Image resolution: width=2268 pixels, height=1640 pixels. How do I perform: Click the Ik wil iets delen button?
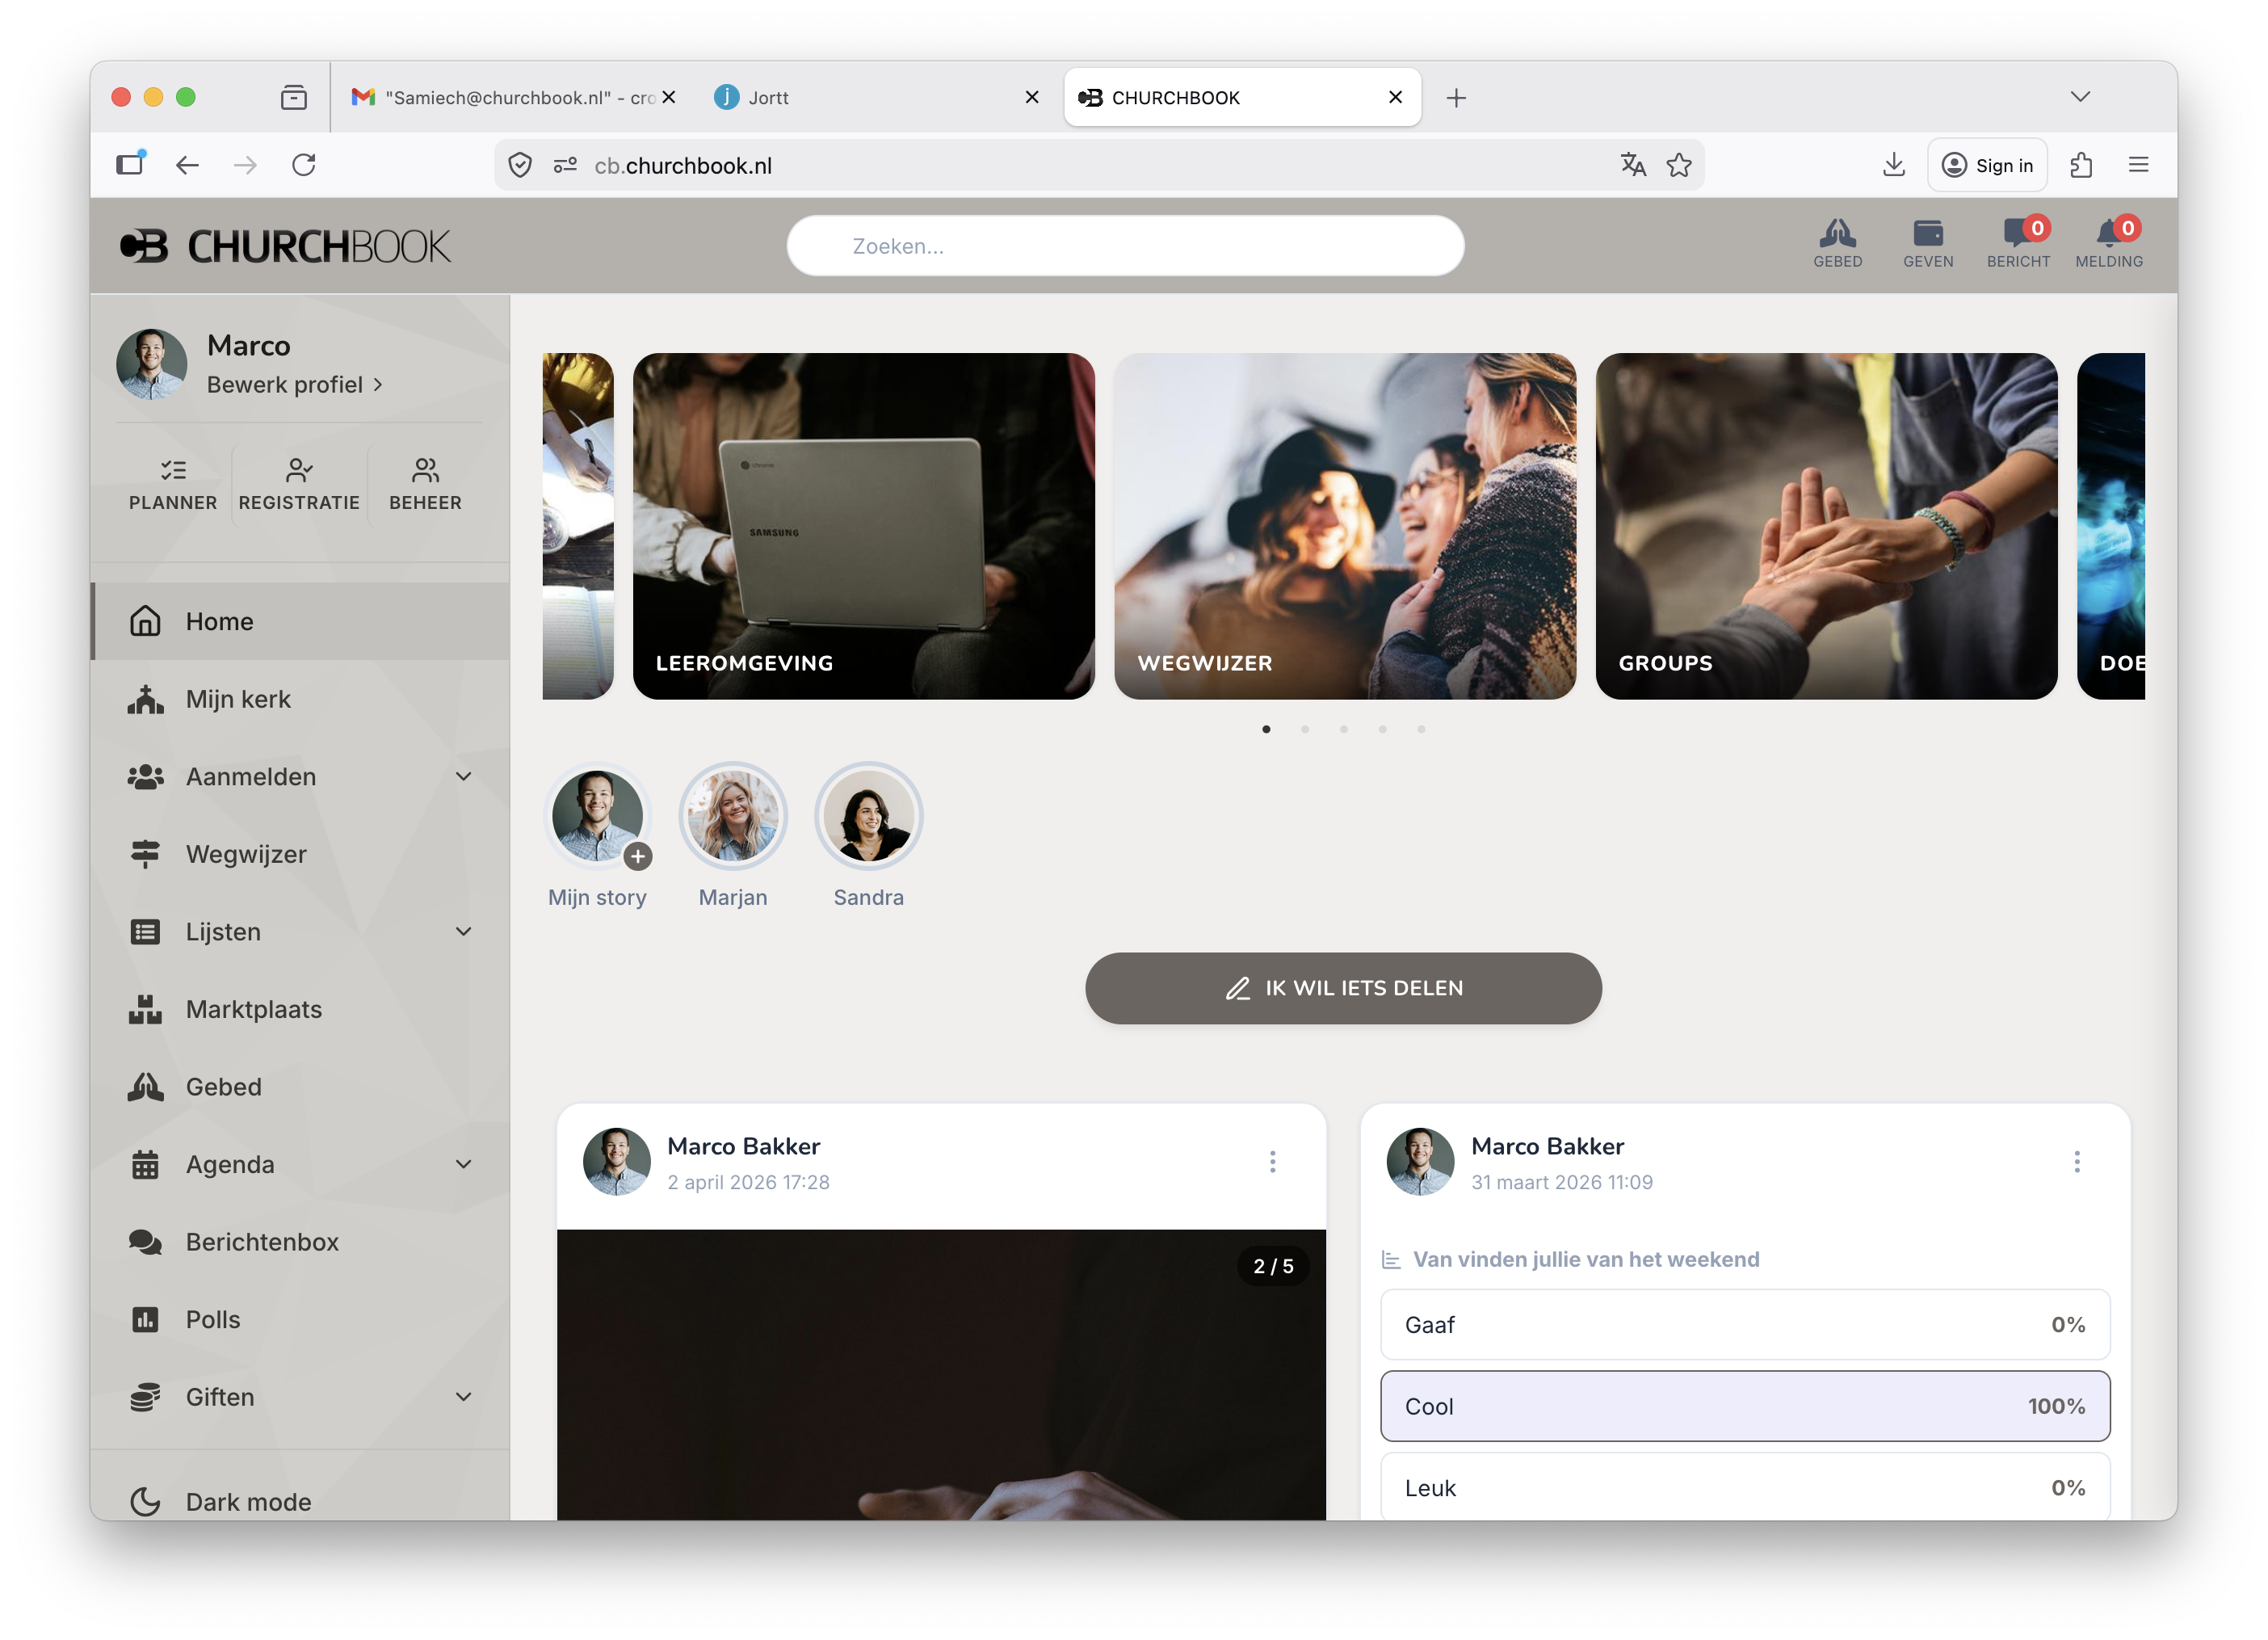1342,987
